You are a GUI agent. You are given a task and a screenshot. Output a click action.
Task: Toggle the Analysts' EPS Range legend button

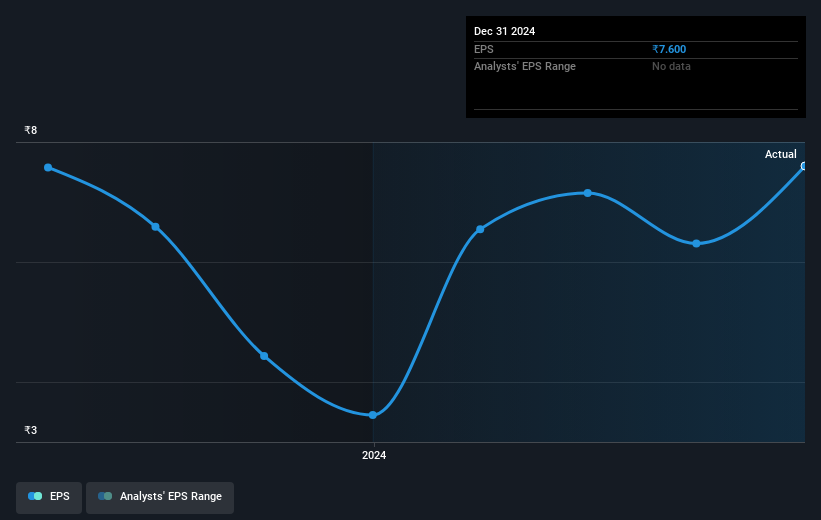[x=160, y=497]
